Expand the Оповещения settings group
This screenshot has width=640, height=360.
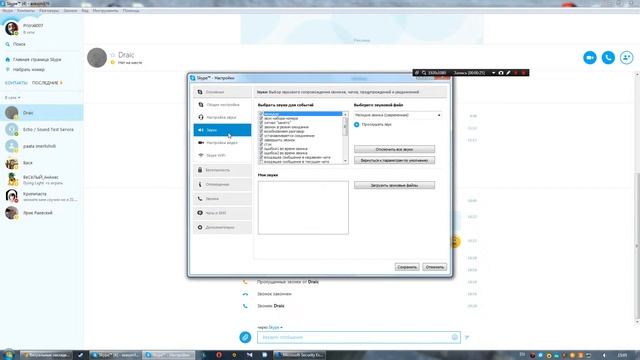tap(222, 184)
